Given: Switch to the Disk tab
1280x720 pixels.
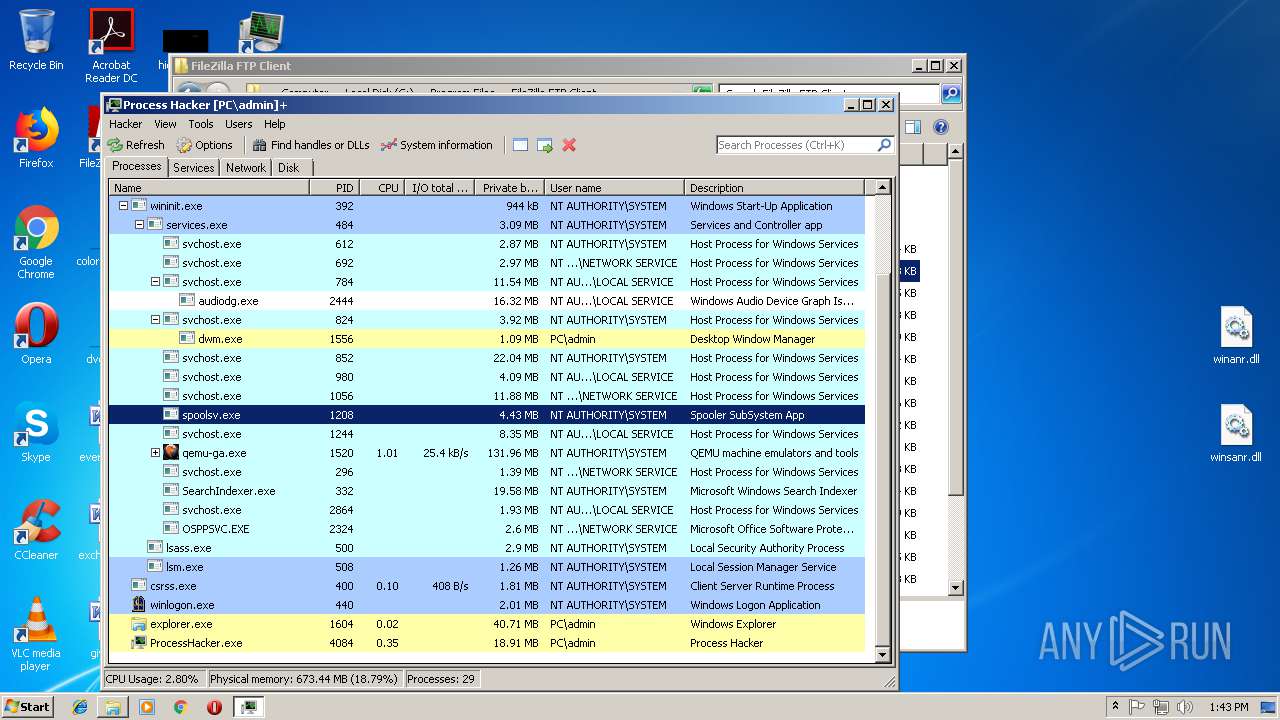Looking at the screenshot, I should pos(288,168).
